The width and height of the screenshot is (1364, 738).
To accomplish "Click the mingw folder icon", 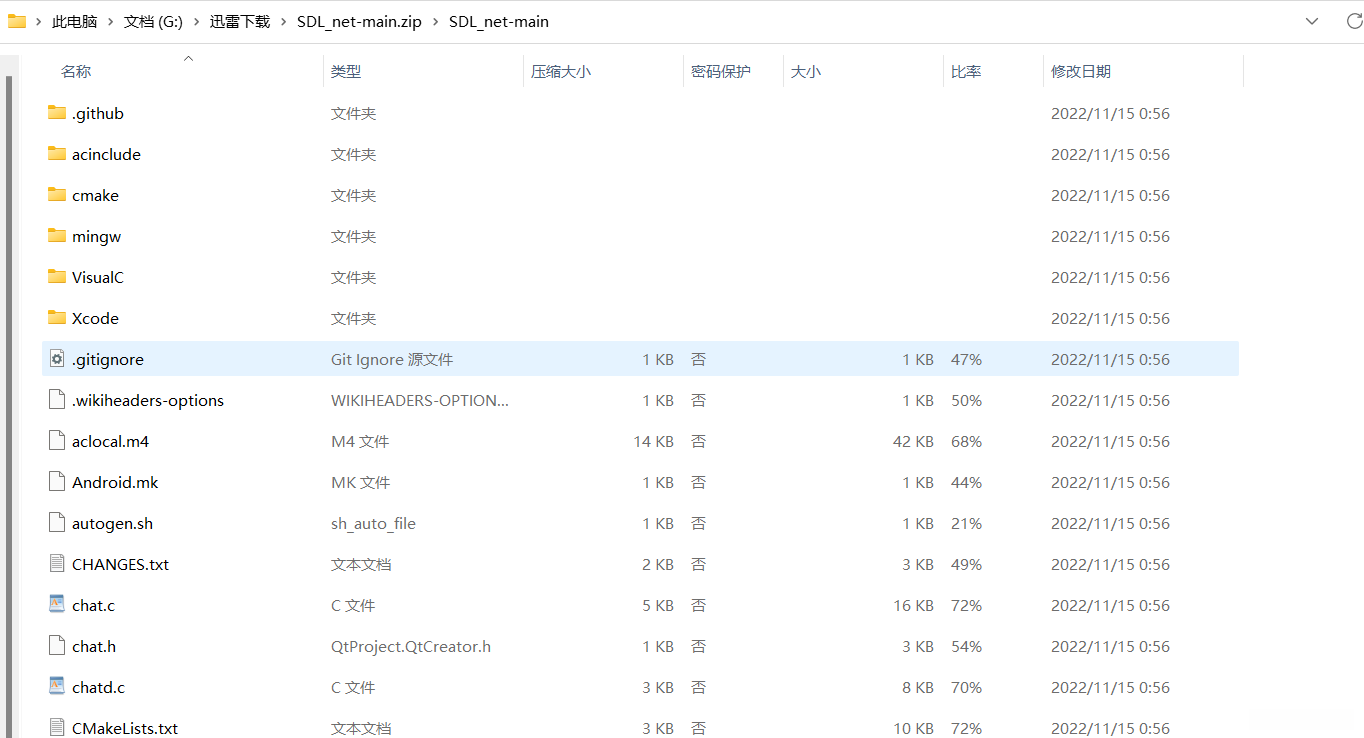I will point(57,236).
